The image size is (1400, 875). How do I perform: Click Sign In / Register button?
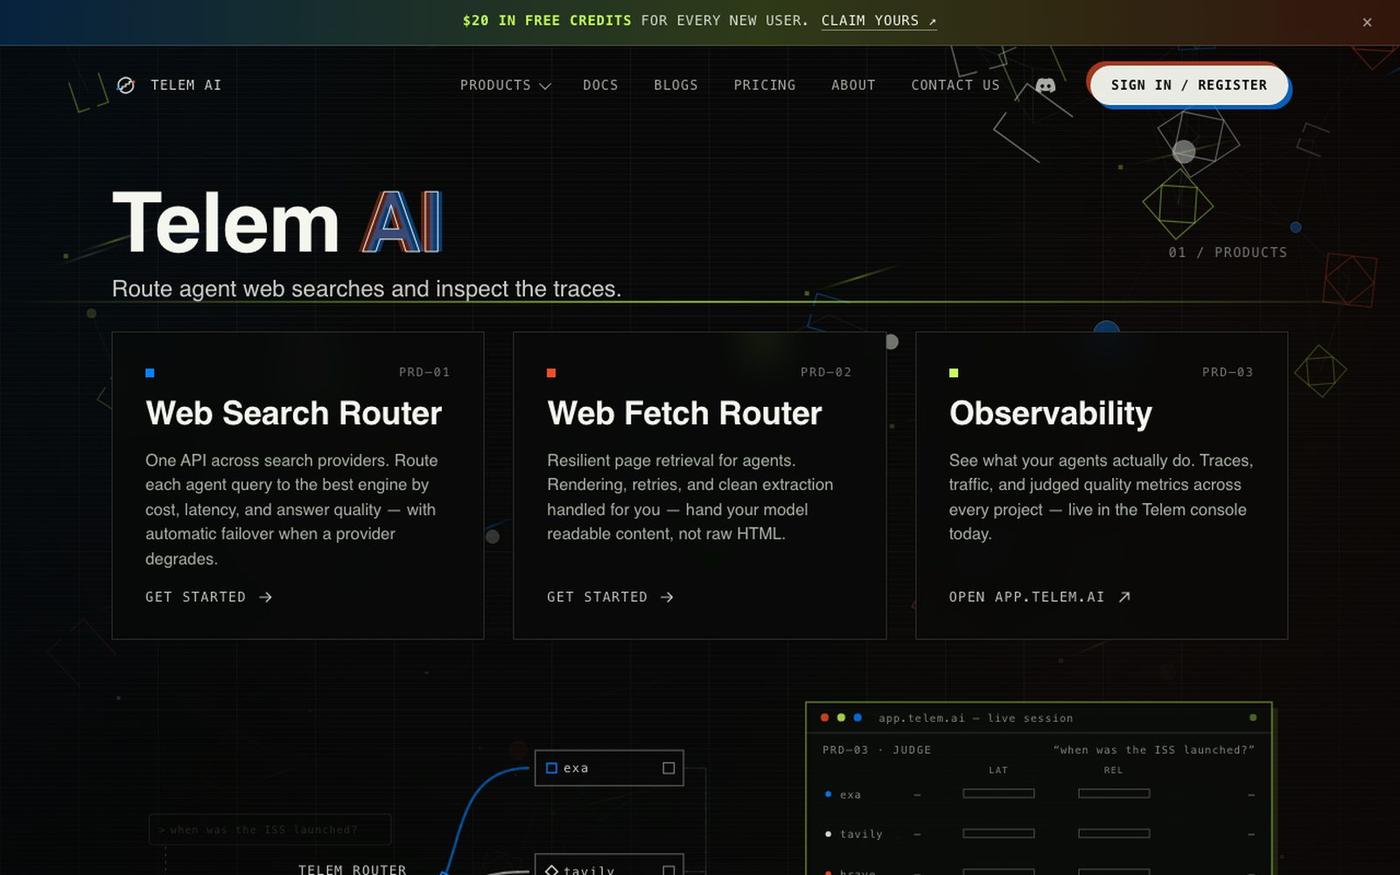click(x=1188, y=85)
